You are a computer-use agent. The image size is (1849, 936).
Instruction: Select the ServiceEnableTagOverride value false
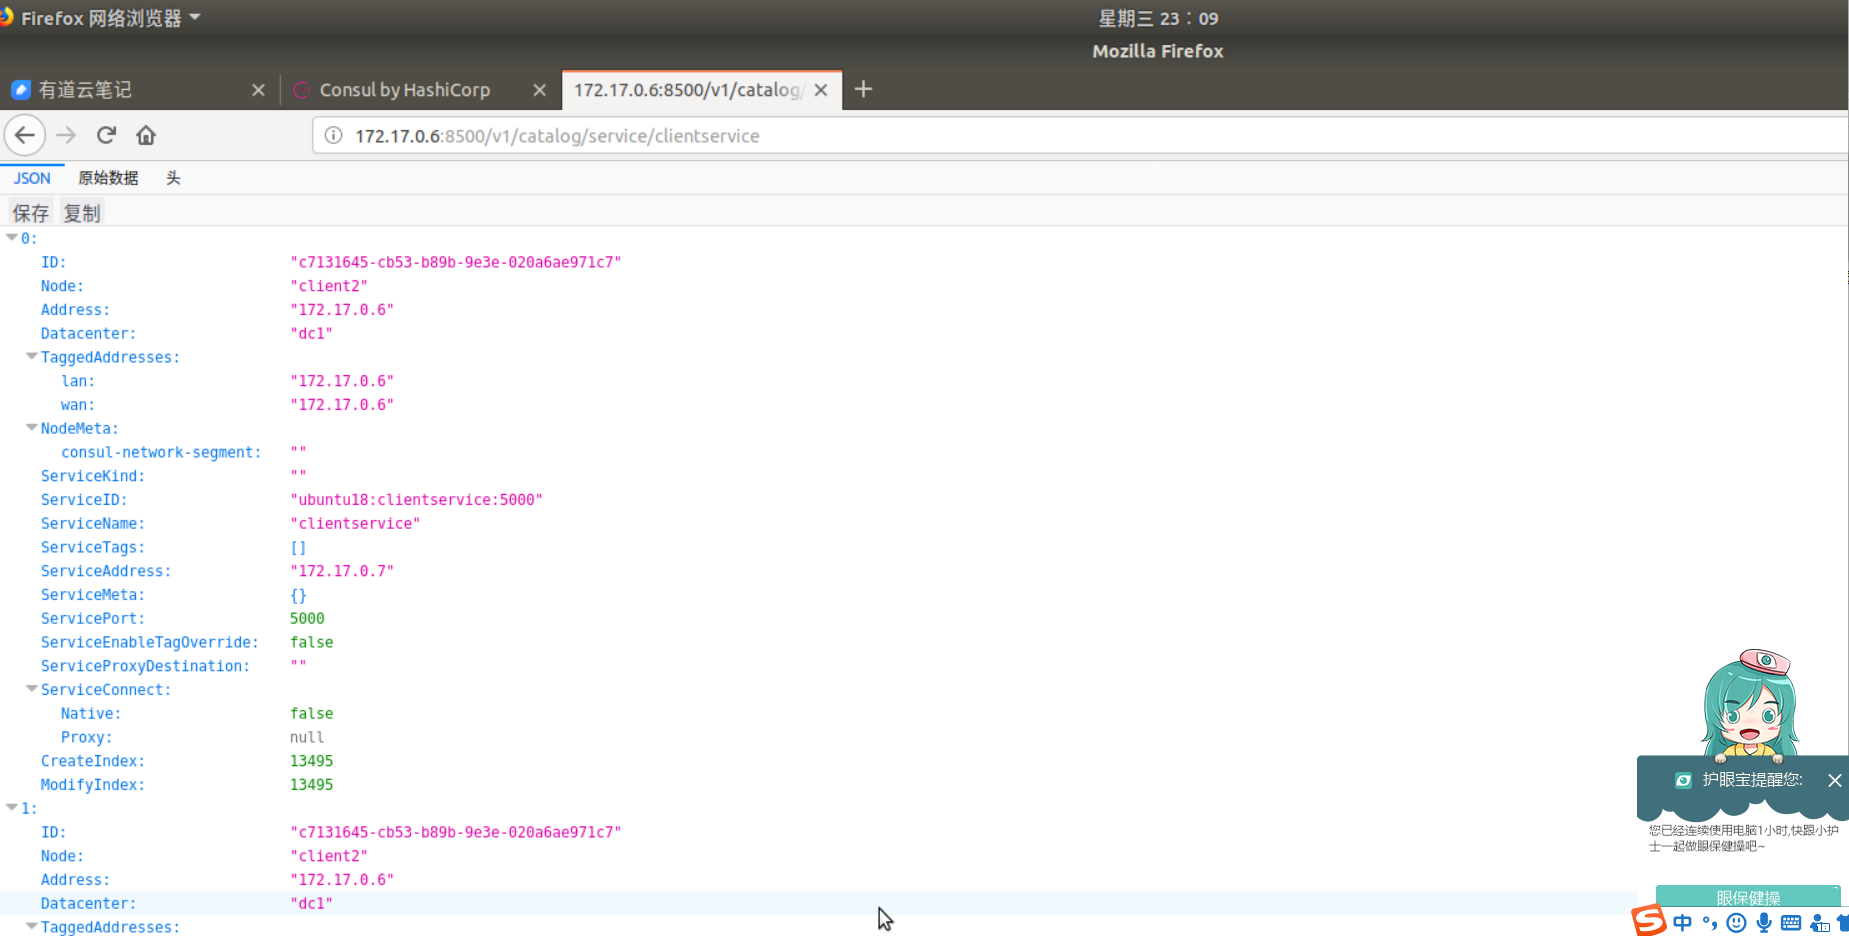311,642
